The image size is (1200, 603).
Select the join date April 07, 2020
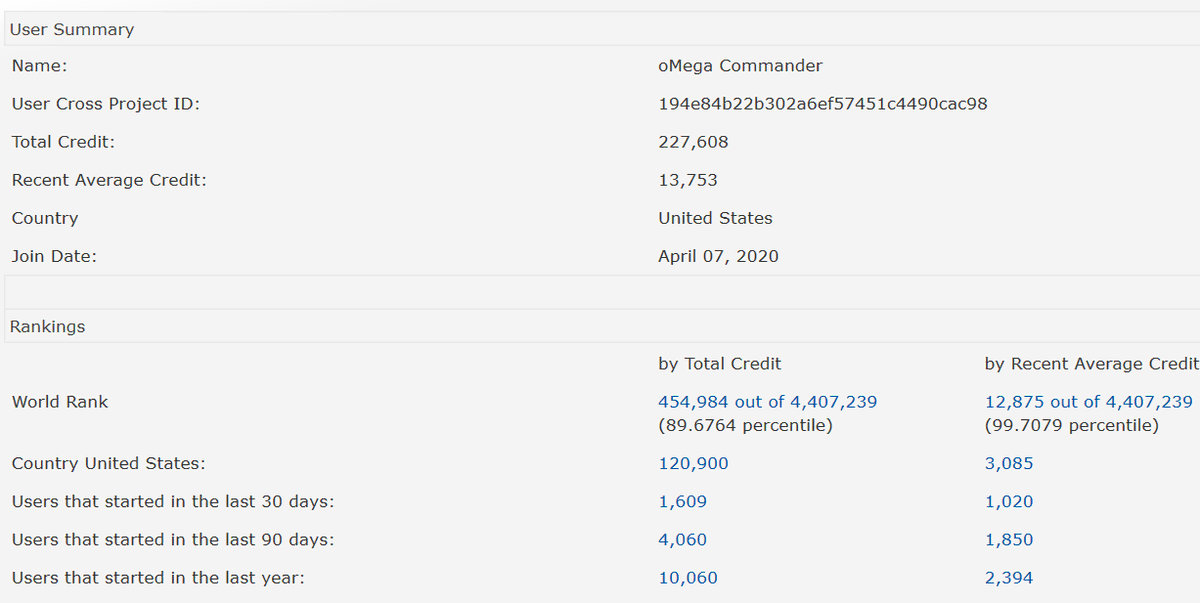(x=718, y=256)
